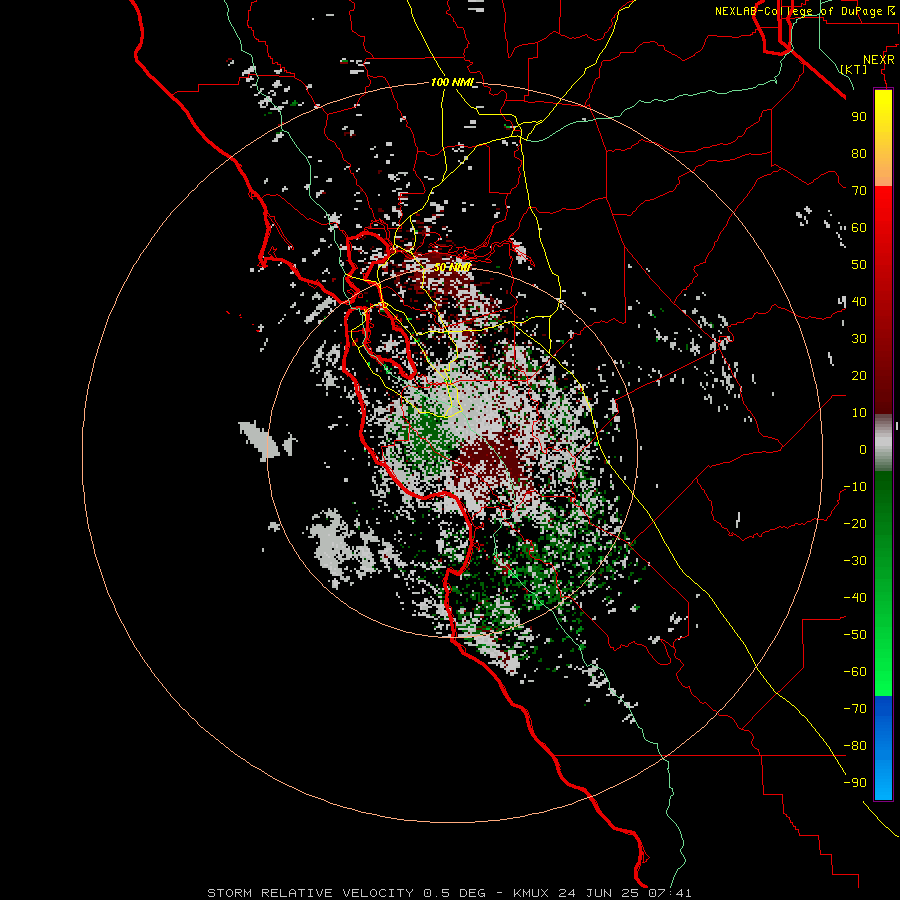This screenshot has height=900, width=900.
Task: Pick the gray zero-velocity segment of the color bar
Action: point(883,443)
